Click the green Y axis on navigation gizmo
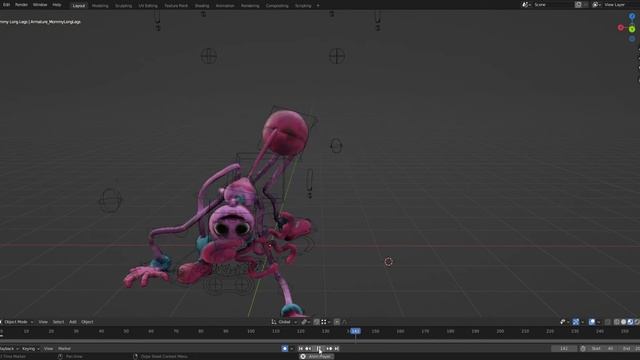This screenshot has height=360, width=640. [x=632, y=29]
